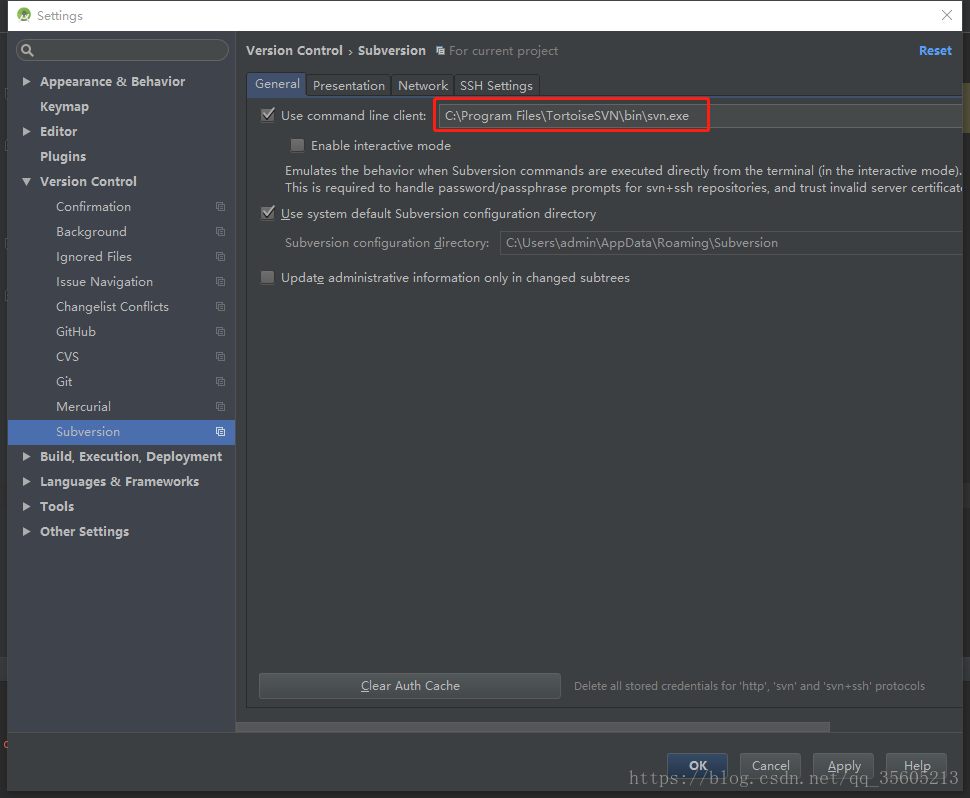Click the 'For current project' icon in header
The height and width of the screenshot is (798, 970).
click(440, 51)
